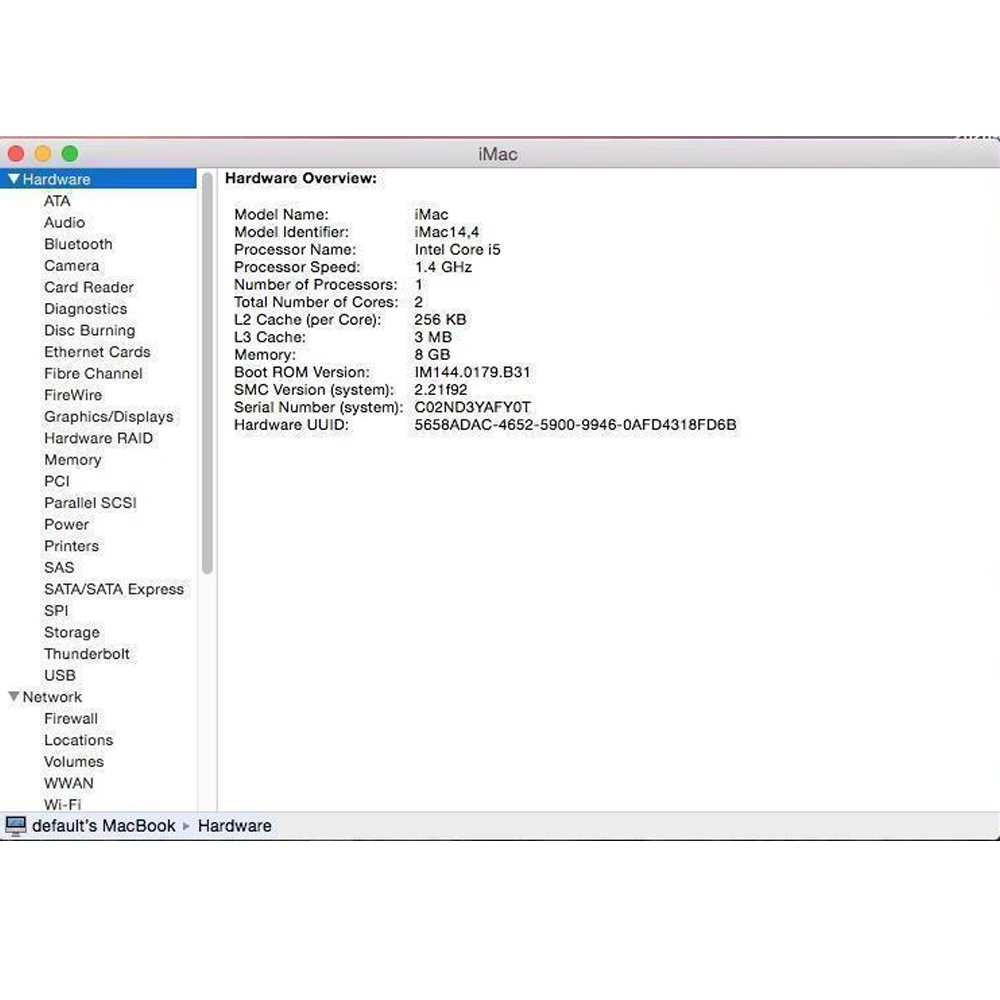1000x1000 pixels.
Task: Open the Memory sidebar entry
Action: [x=73, y=460]
